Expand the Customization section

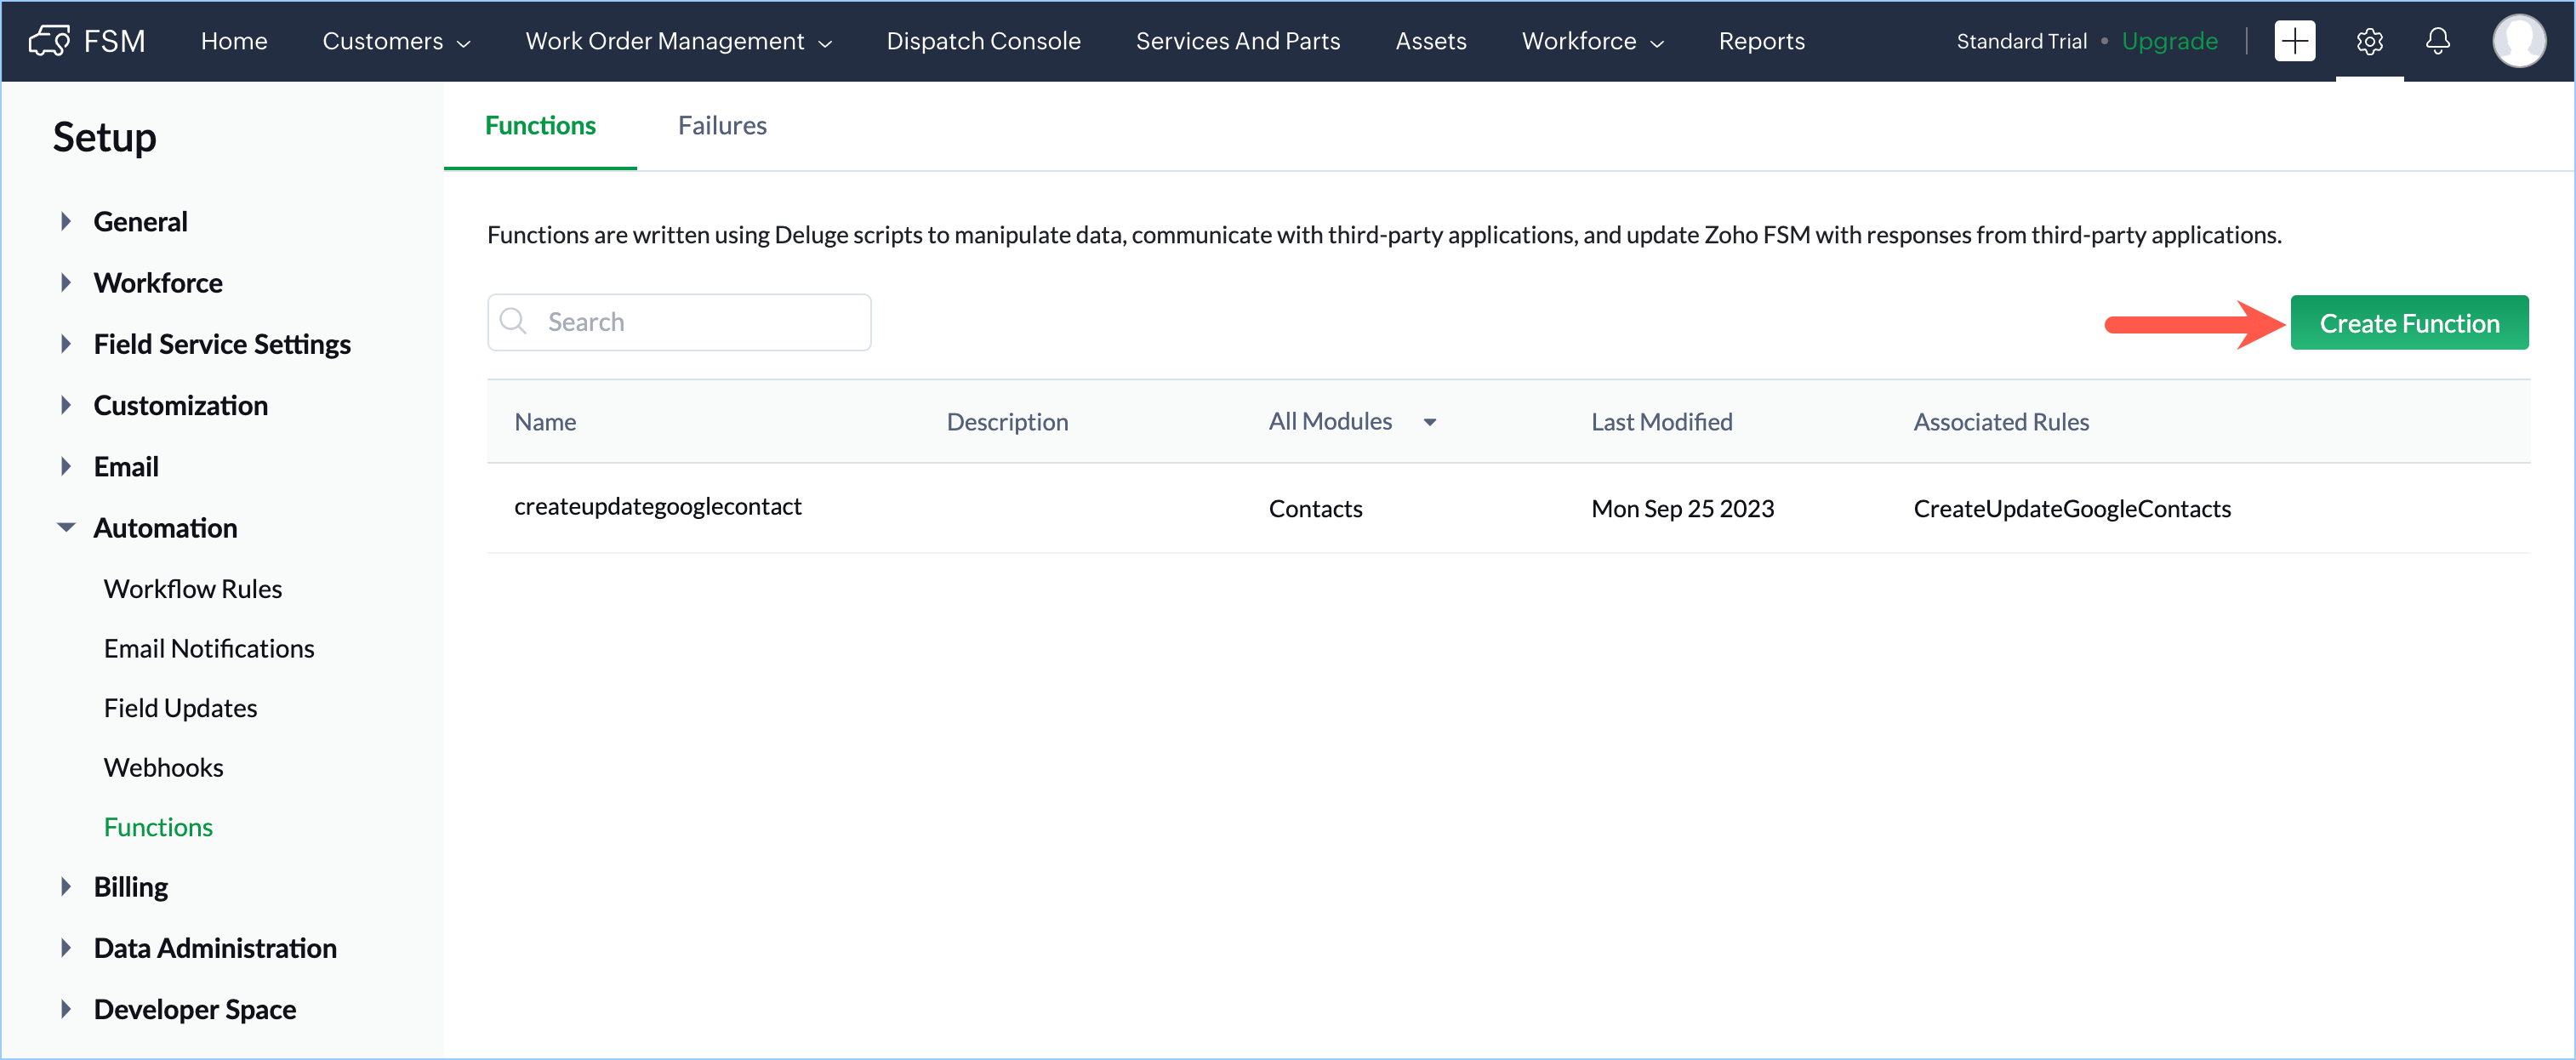66,405
